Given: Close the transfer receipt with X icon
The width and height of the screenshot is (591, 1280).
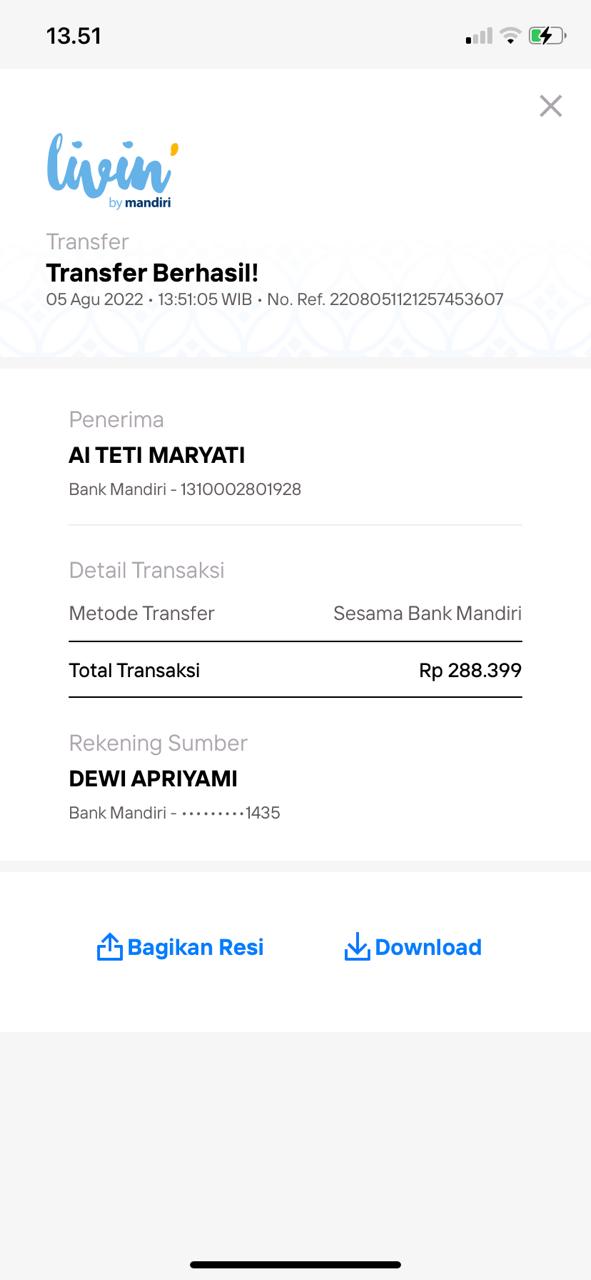Looking at the screenshot, I should pos(551,106).
